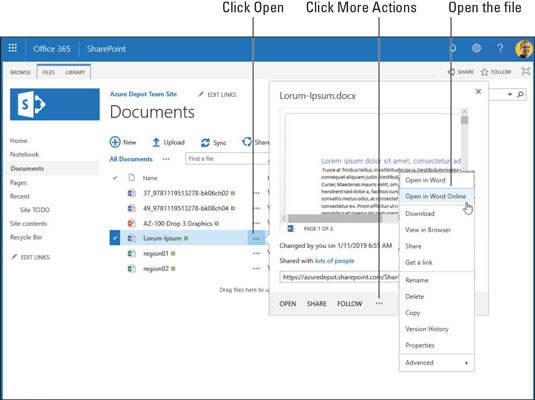Click the sharing URL text field

tap(339, 277)
